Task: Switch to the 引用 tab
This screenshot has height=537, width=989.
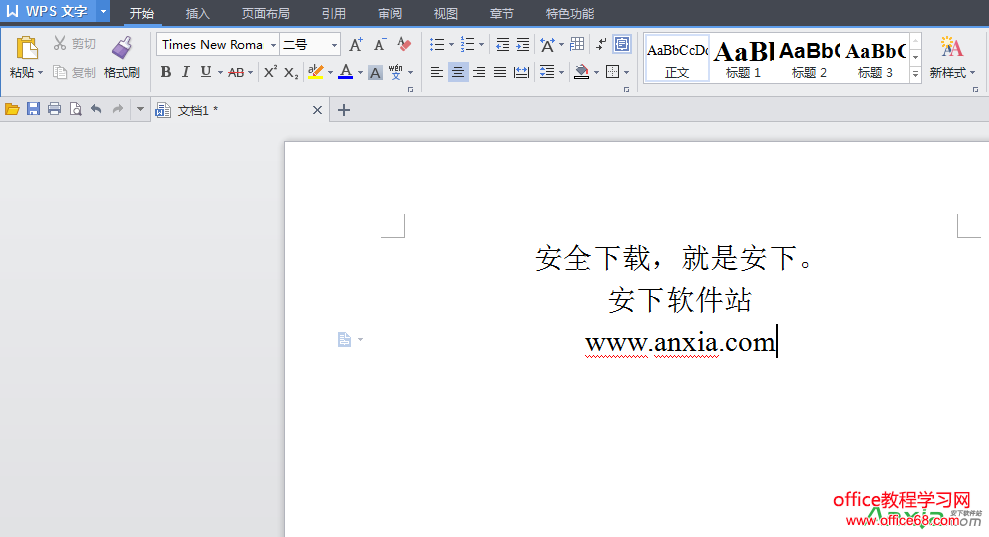Action: click(333, 13)
